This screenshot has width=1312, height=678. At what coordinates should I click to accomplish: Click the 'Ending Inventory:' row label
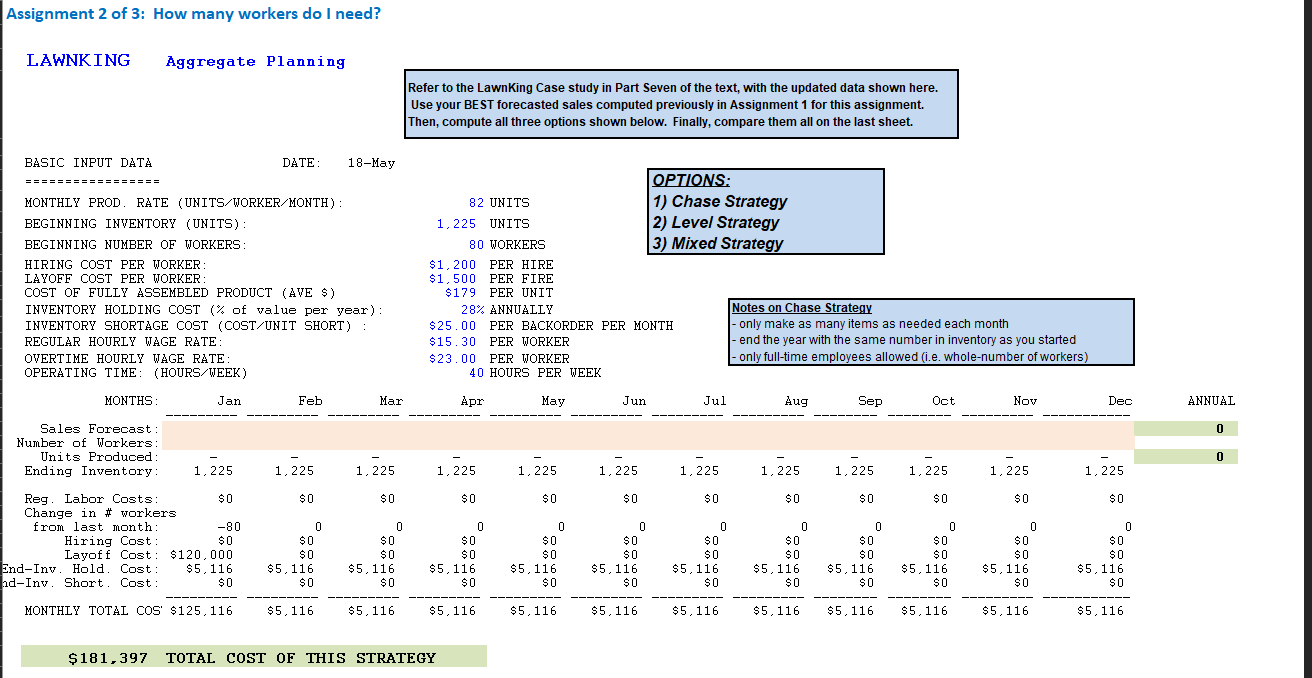click(x=90, y=471)
